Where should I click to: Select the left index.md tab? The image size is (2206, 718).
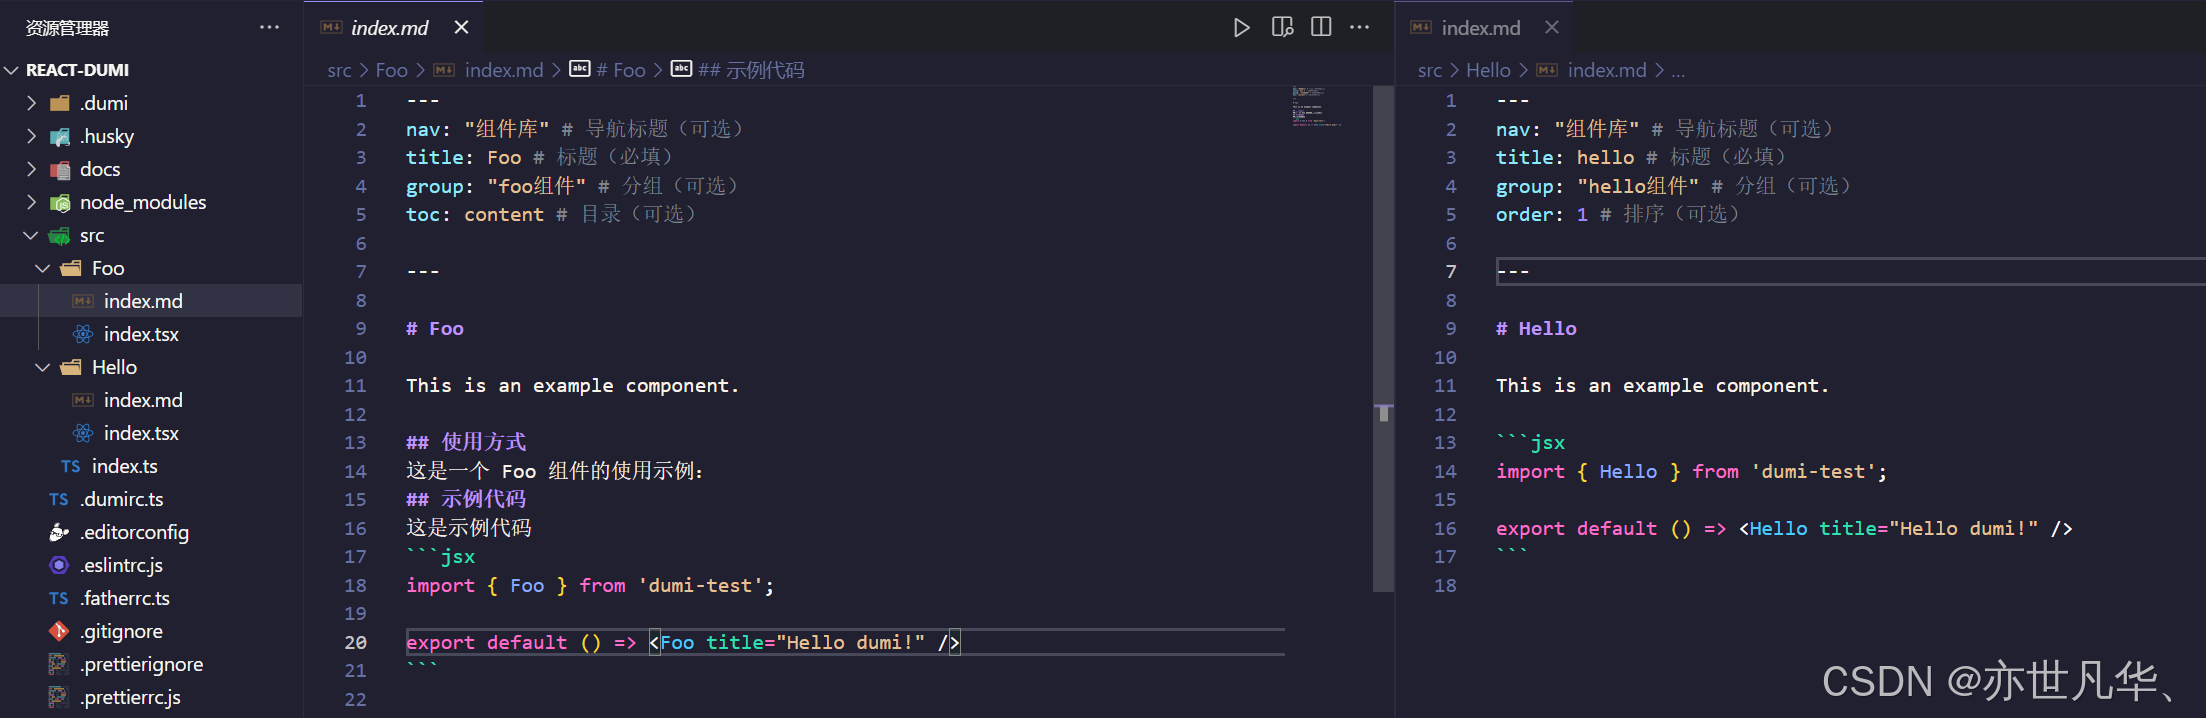(389, 28)
